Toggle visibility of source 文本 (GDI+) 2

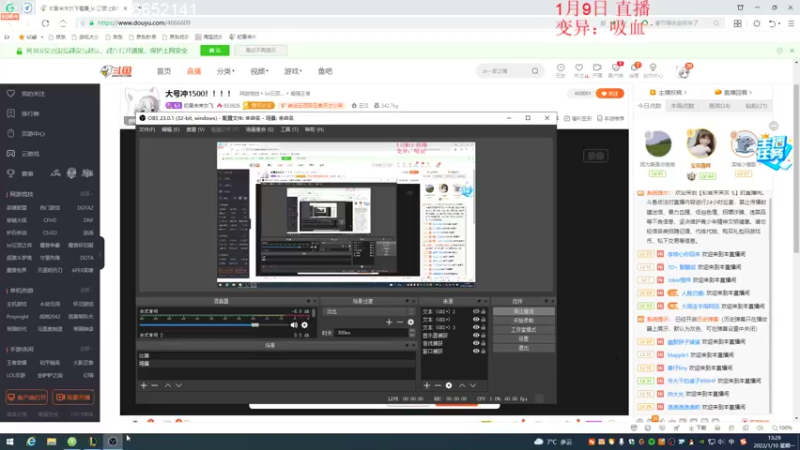(x=476, y=311)
